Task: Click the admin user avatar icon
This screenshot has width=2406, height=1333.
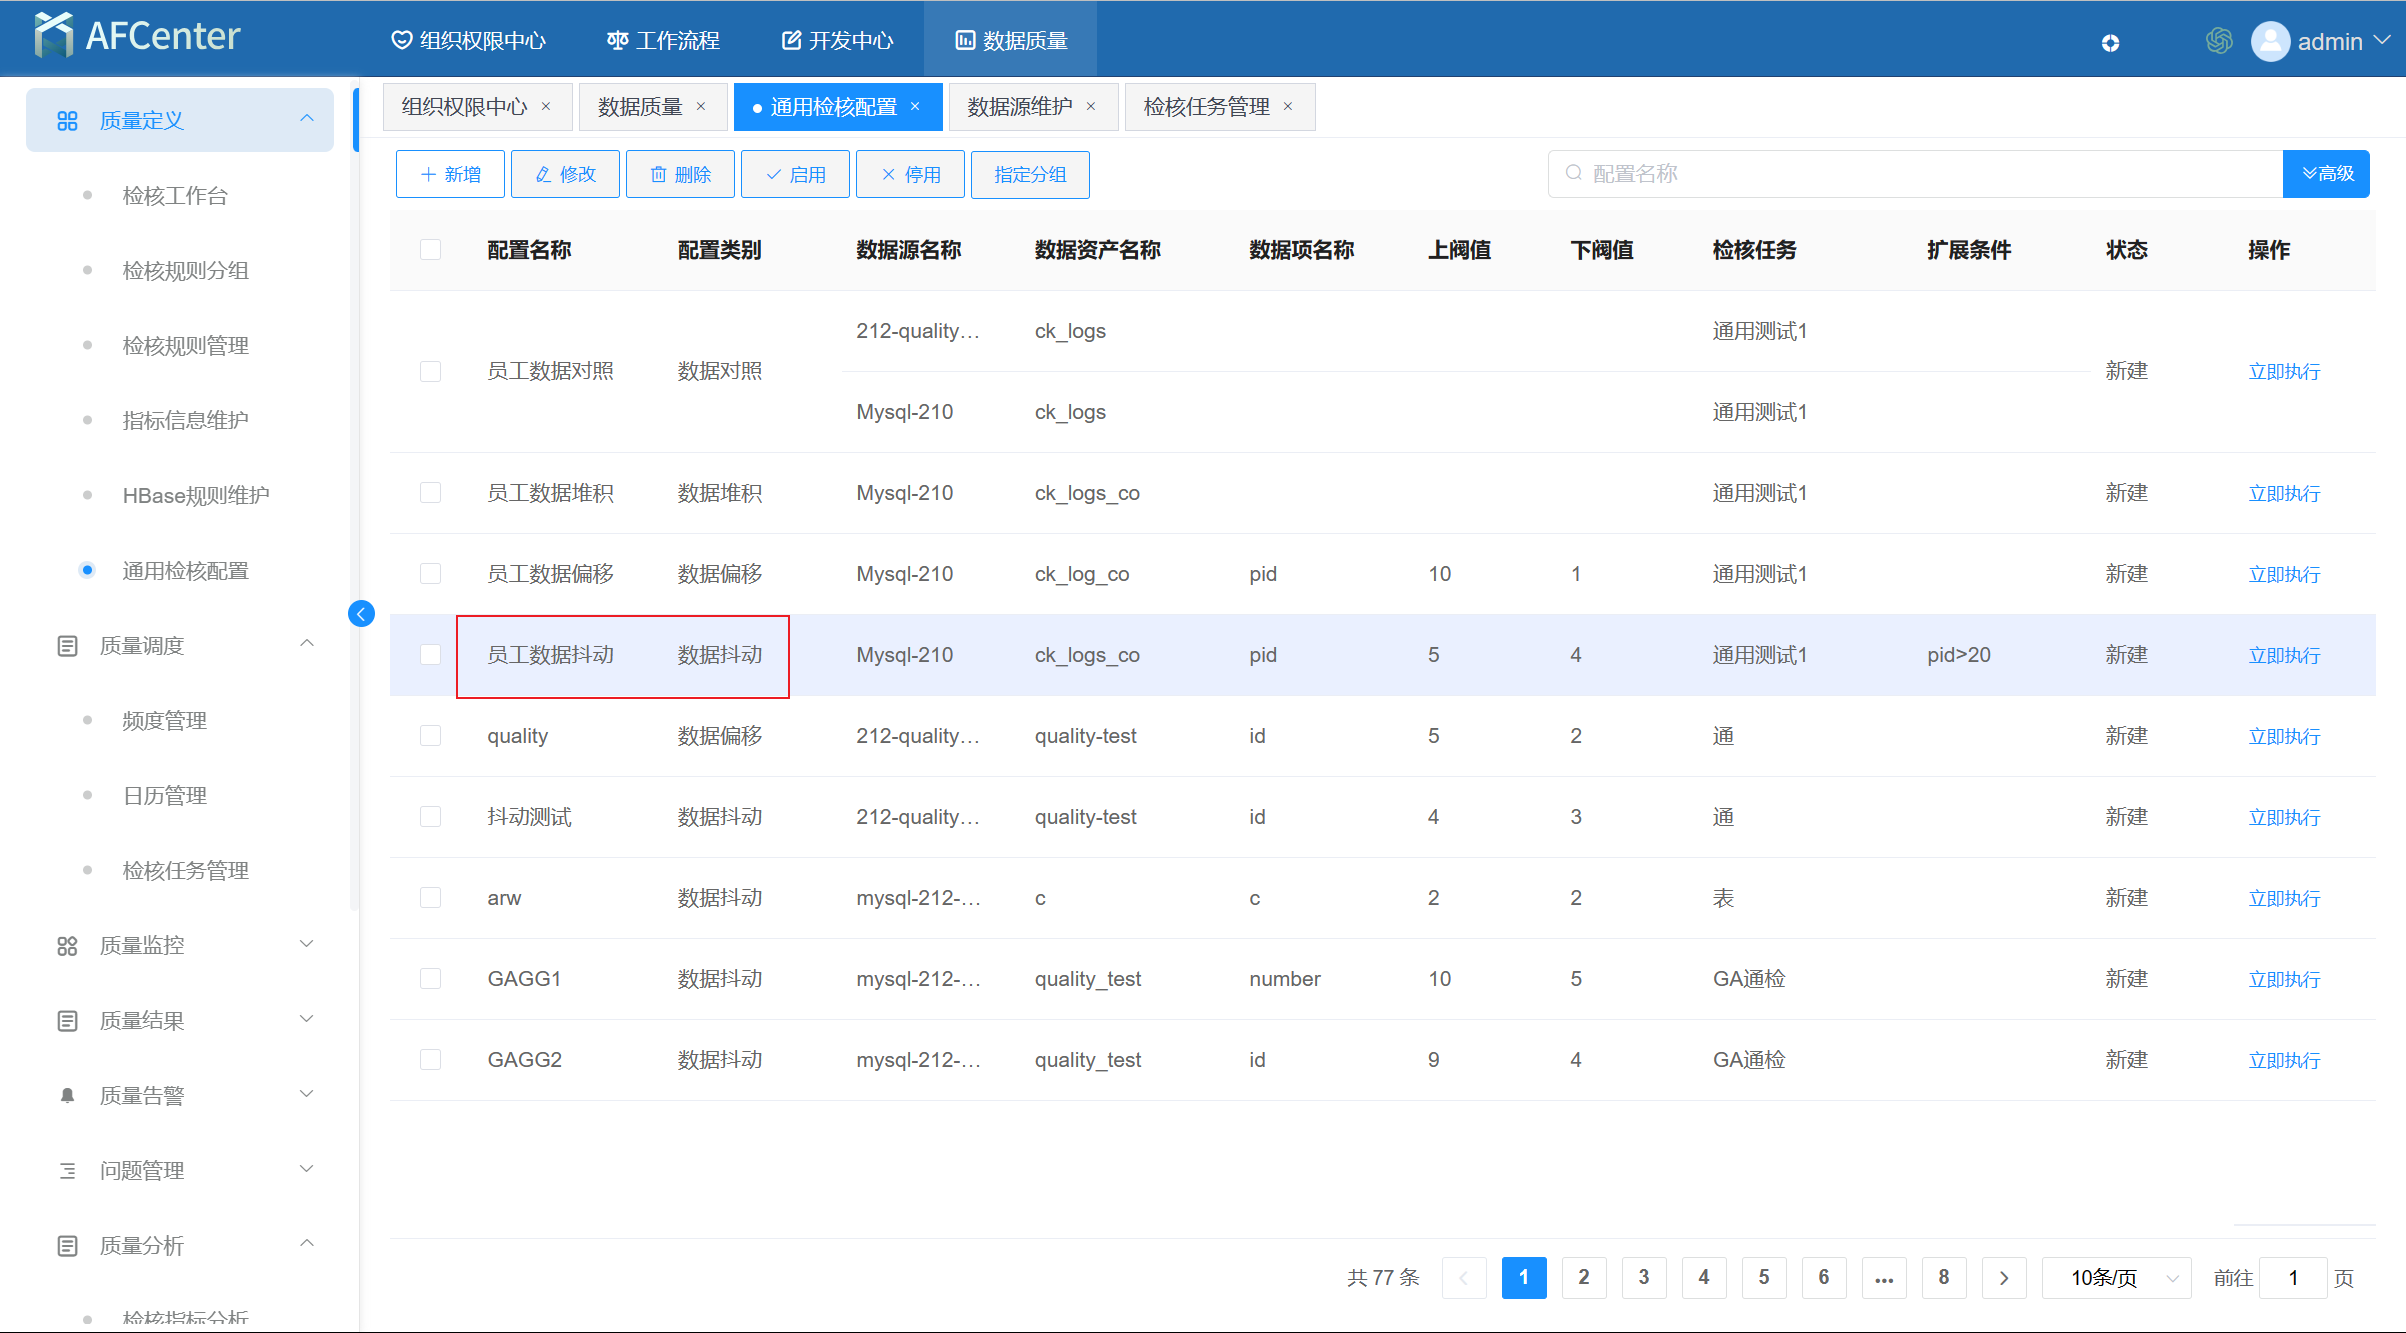Action: point(2270,41)
